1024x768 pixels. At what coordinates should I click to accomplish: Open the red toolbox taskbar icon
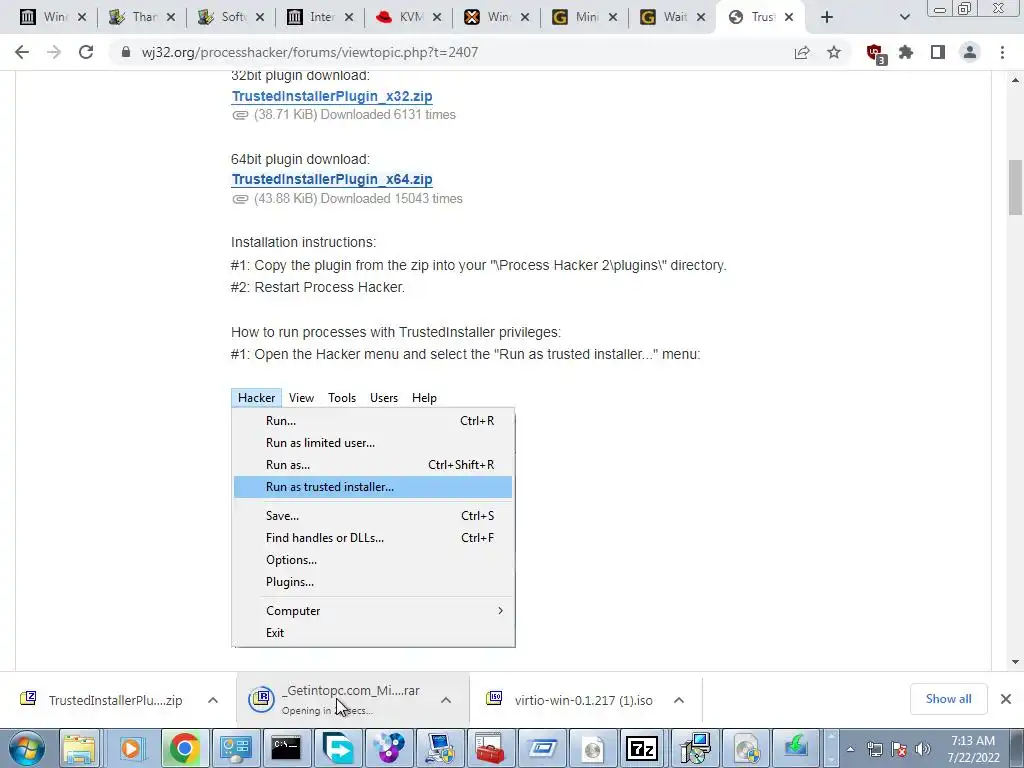(x=490, y=748)
